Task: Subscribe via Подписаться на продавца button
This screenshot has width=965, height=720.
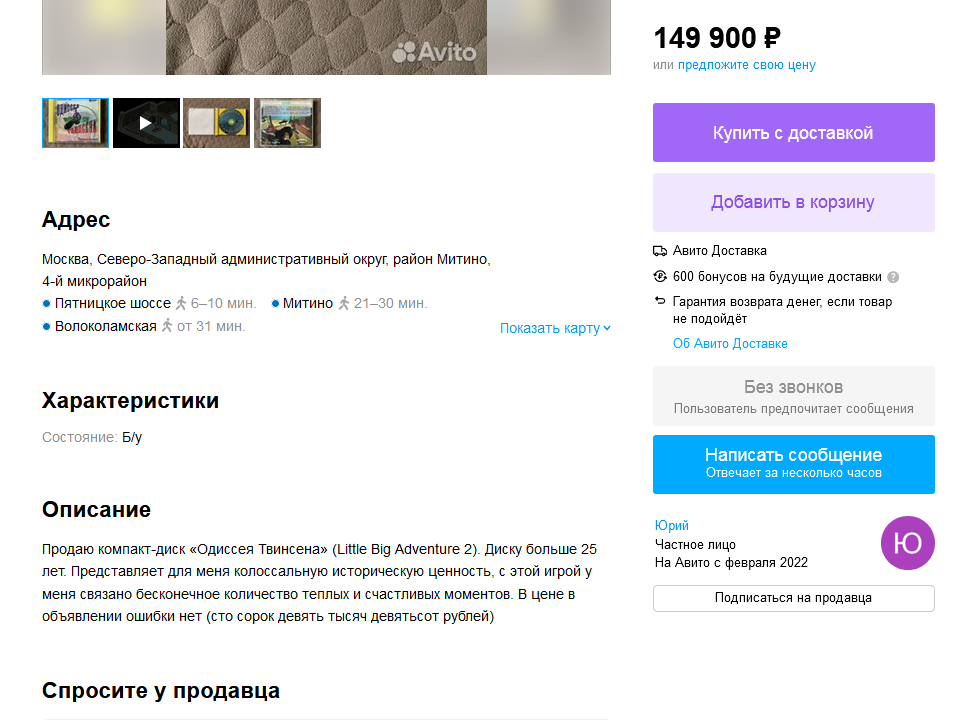Action: click(x=793, y=598)
